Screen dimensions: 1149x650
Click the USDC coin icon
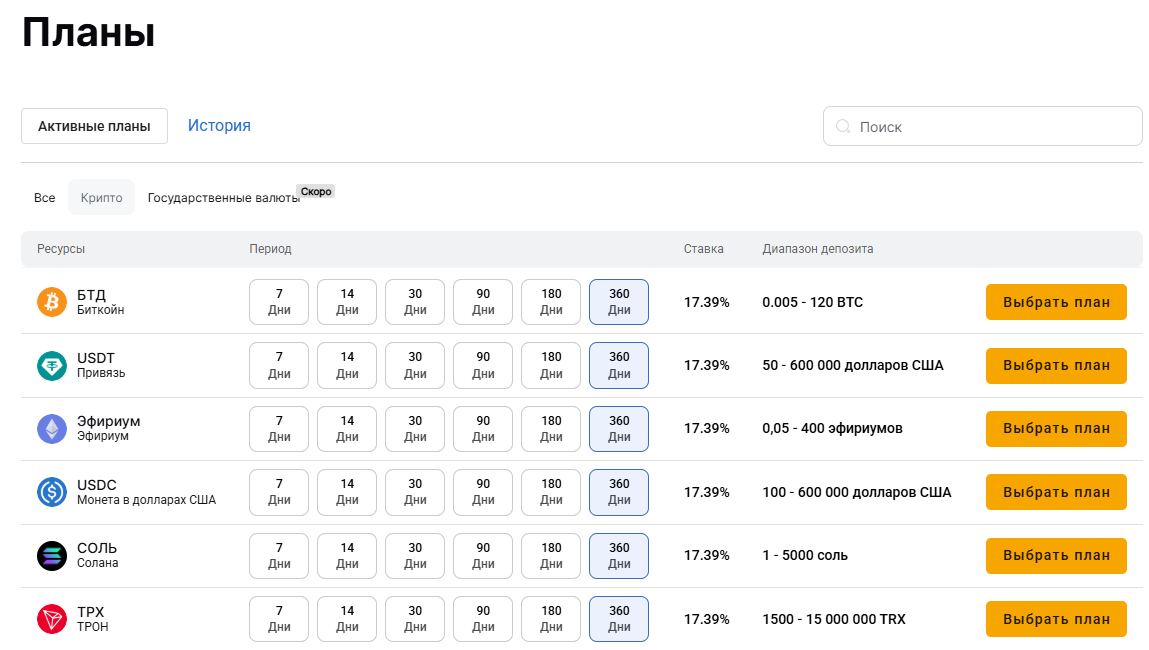(x=52, y=492)
